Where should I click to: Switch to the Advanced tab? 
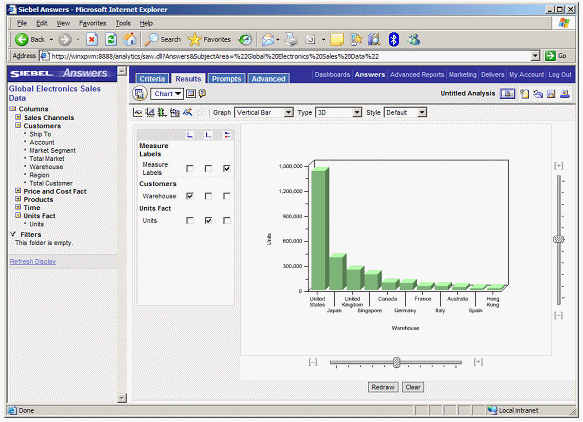pyautogui.click(x=268, y=79)
